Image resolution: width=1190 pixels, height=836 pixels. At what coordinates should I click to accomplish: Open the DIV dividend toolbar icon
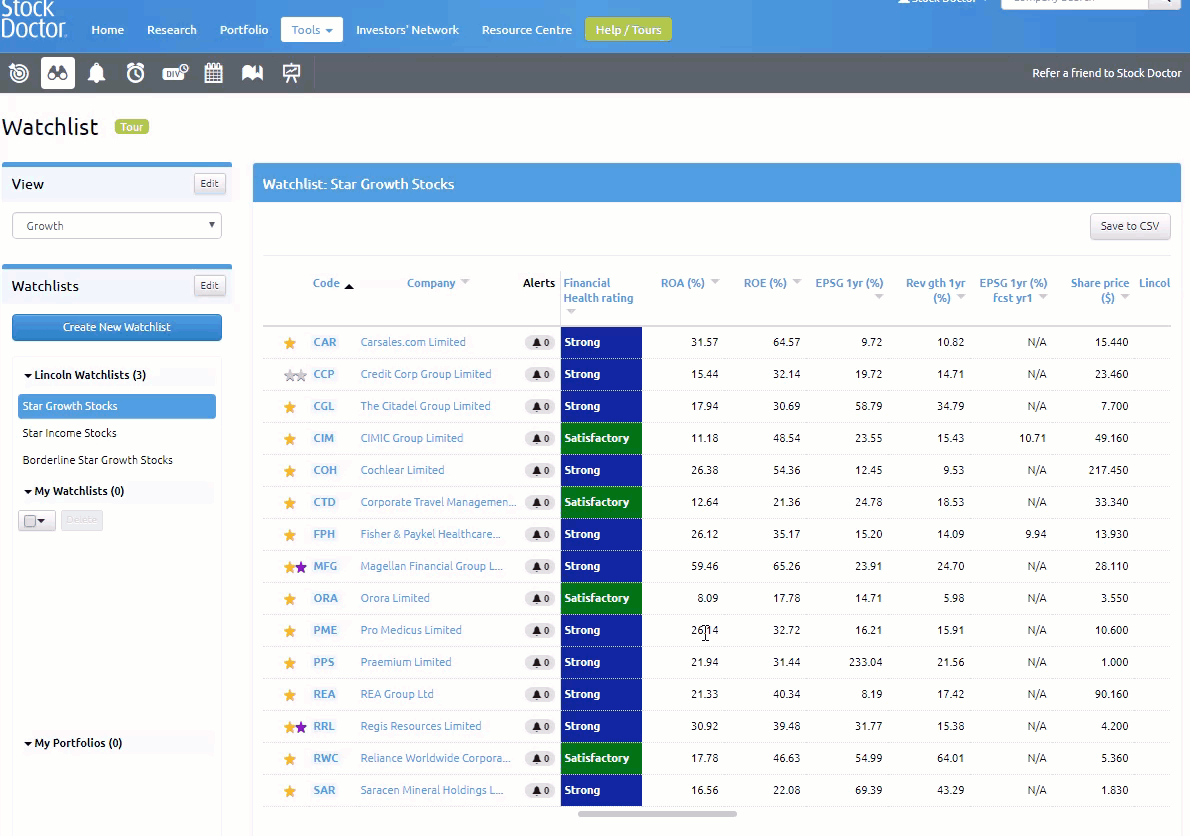coord(175,73)
